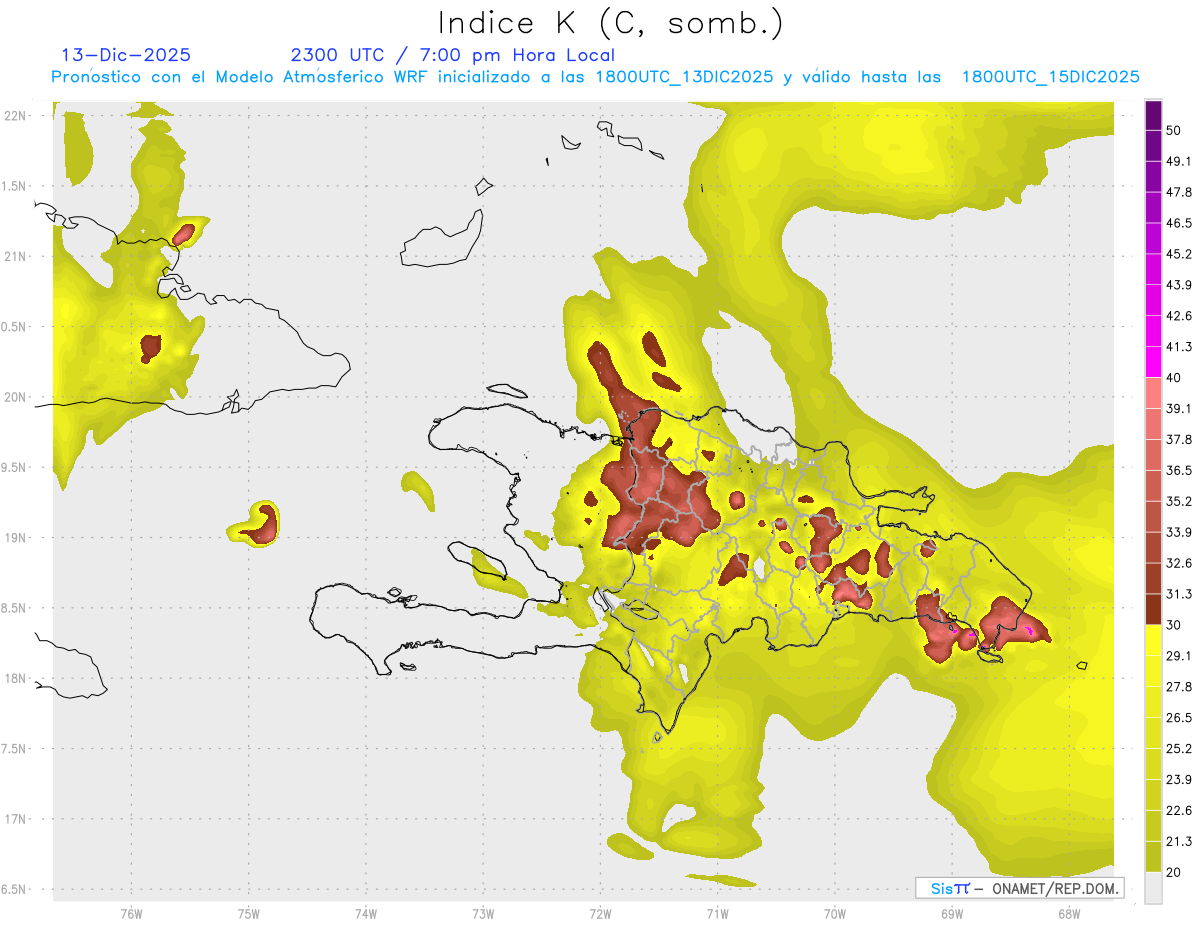The image size is (1200, 927).
Task: Click legend value '47.8'
Action: click(1178, 192)
